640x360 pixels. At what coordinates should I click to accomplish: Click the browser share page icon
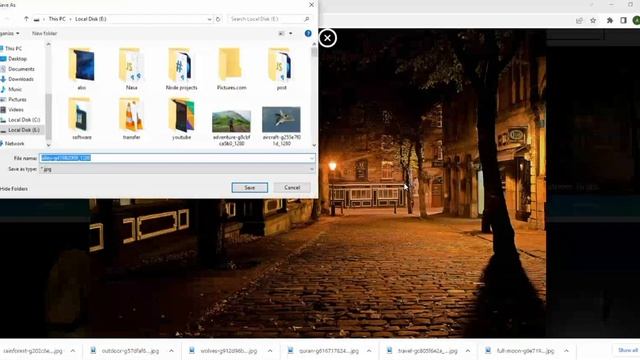point(579,20)
